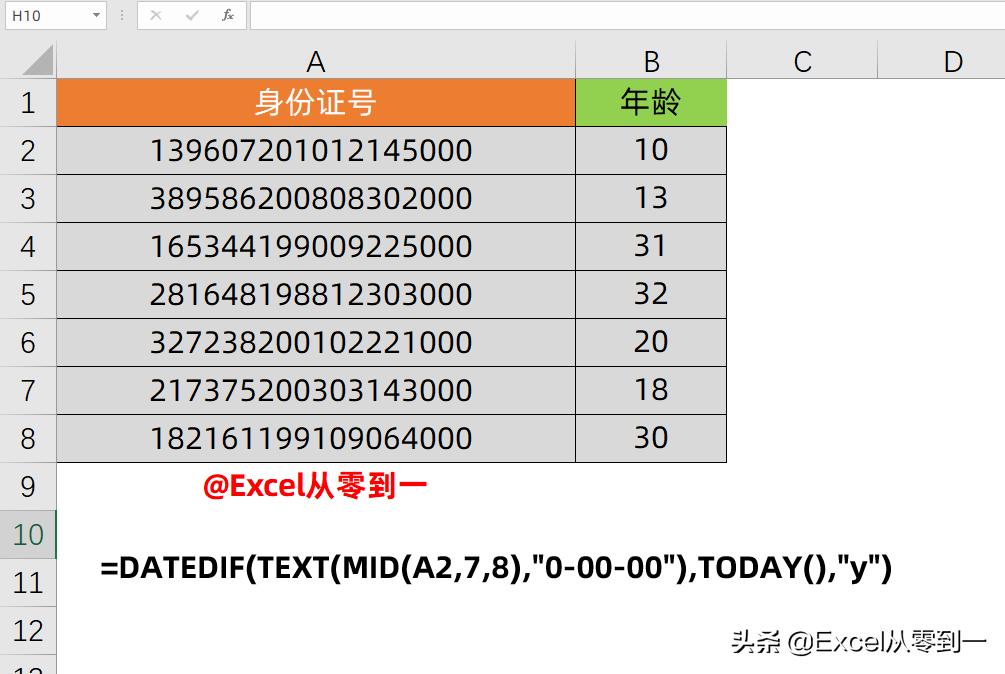Image resolution: width=1005 pixels, height=674 pixels.
Task: Click the Insert Function fx icon
Action: tap(228, 15)
